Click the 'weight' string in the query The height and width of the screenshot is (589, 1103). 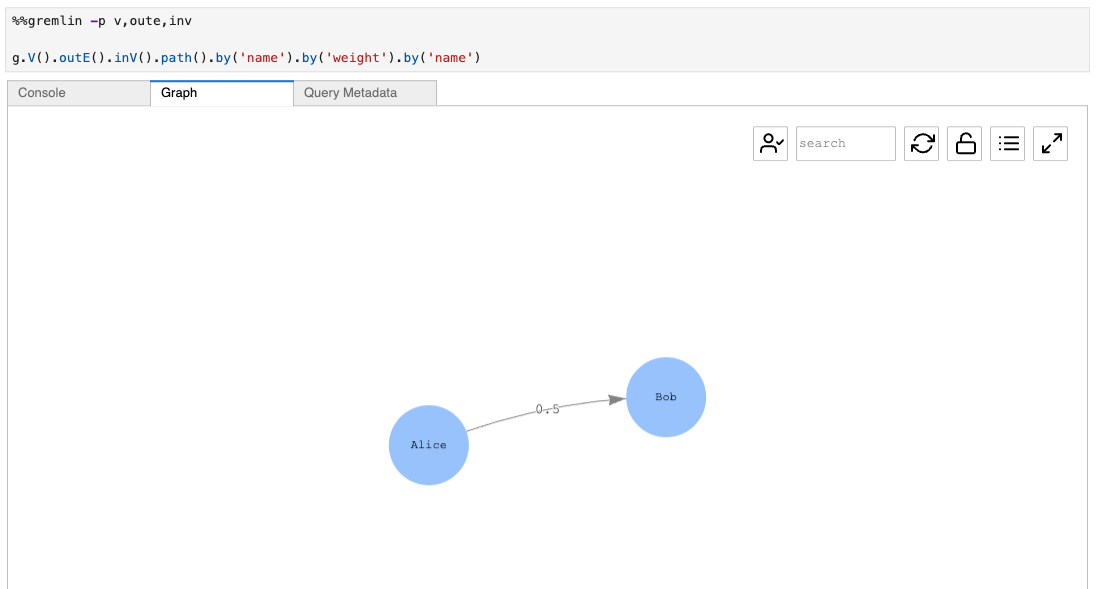point(355,57)
